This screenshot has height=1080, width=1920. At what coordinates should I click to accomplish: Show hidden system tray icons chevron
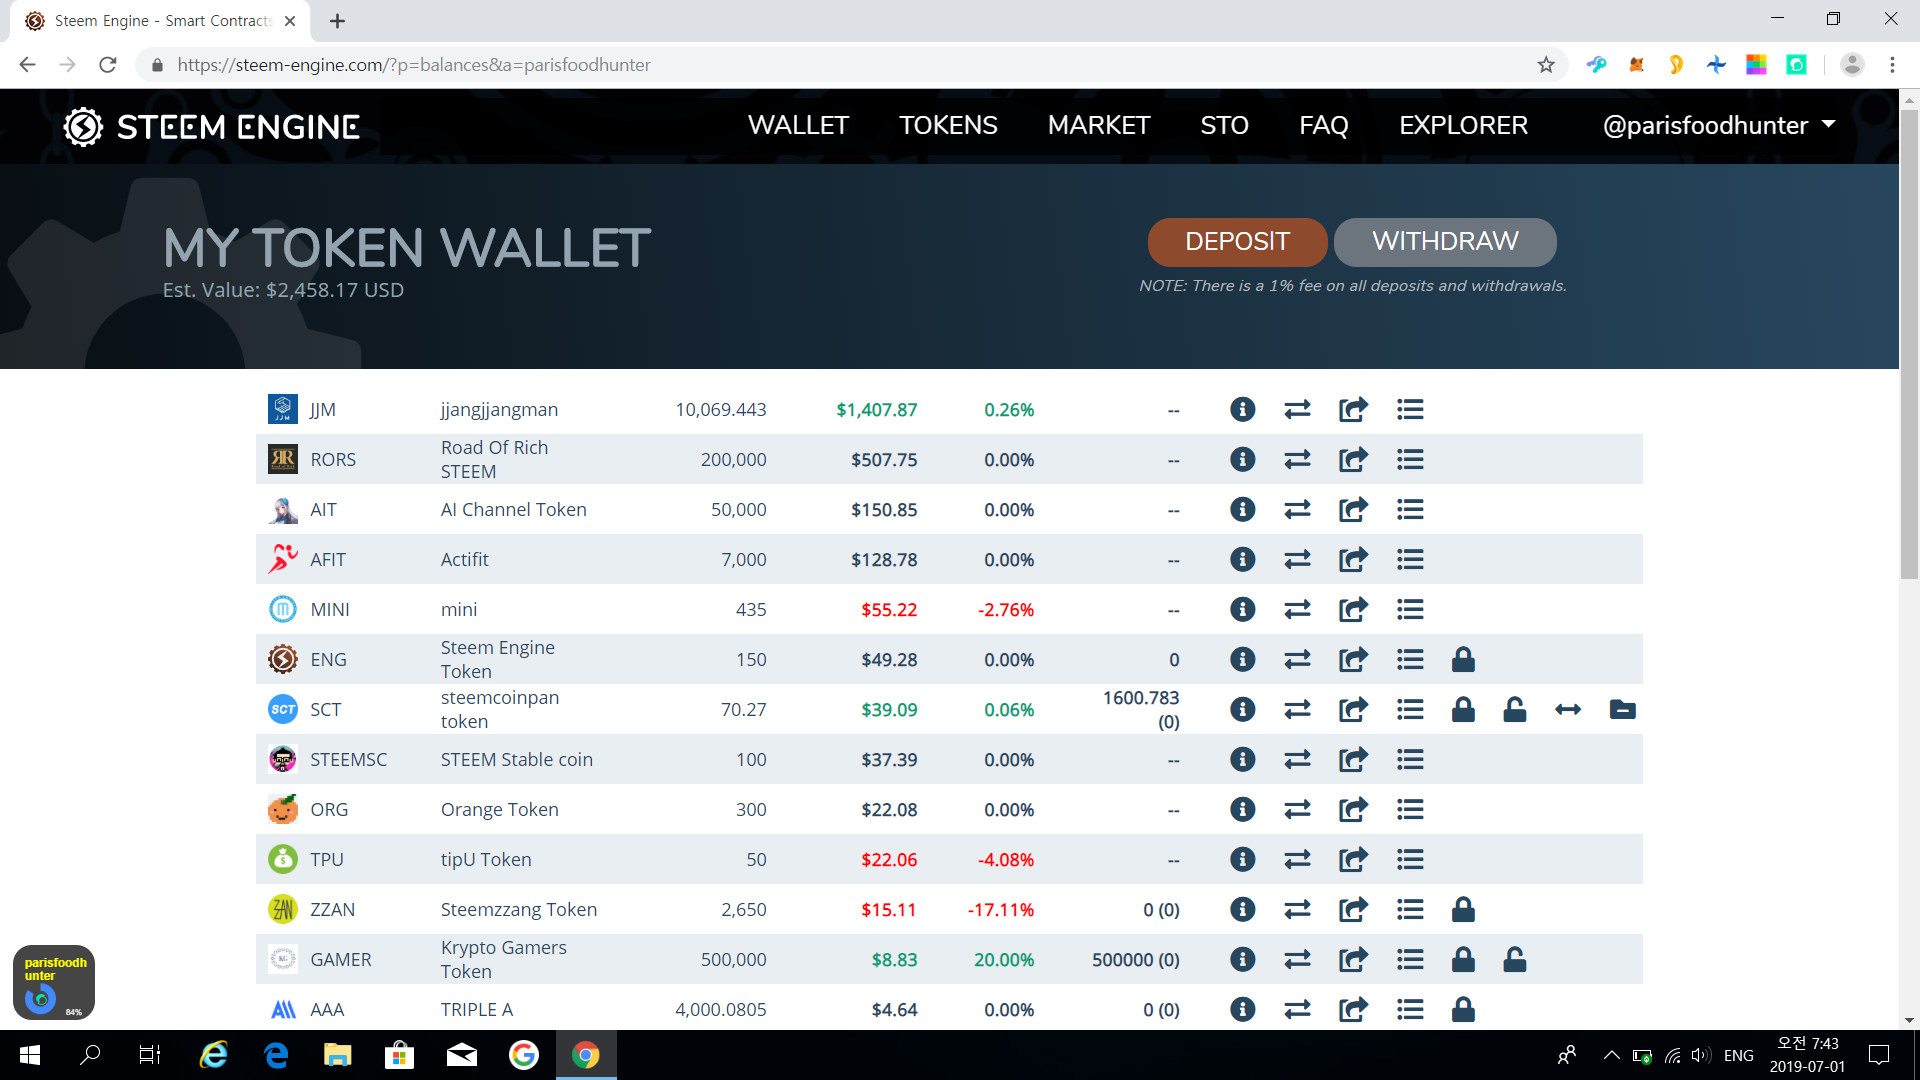tap(1611, 1055)
